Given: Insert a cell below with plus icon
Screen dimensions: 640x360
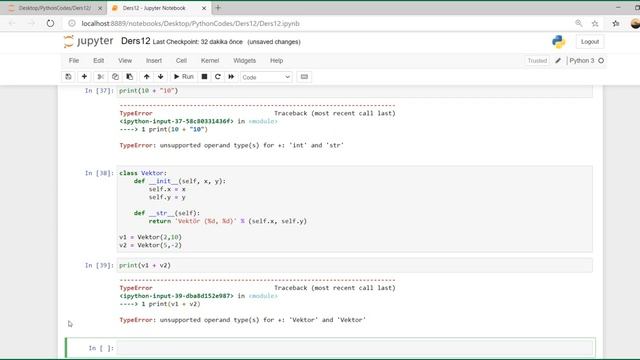Looking at the screenshot, I should tap(84, 77).
